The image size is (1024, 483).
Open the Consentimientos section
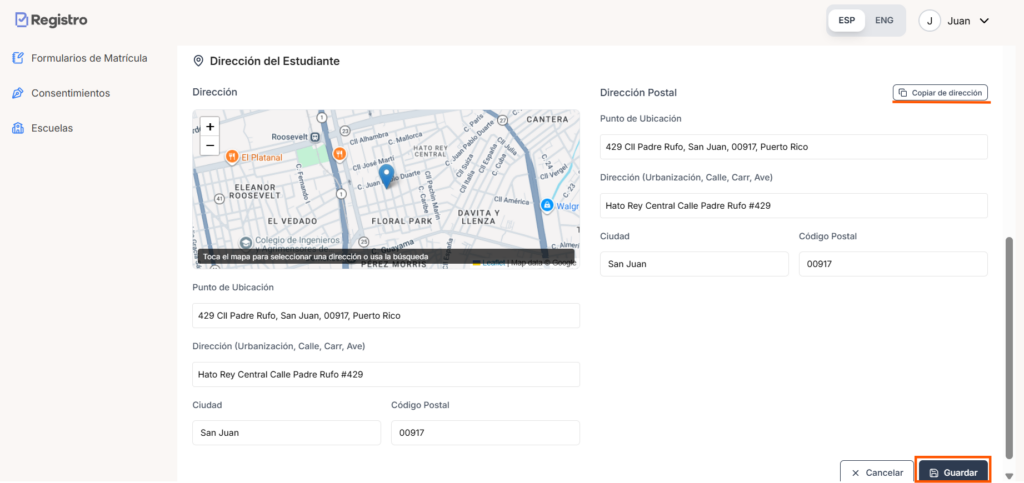(70, 93)
